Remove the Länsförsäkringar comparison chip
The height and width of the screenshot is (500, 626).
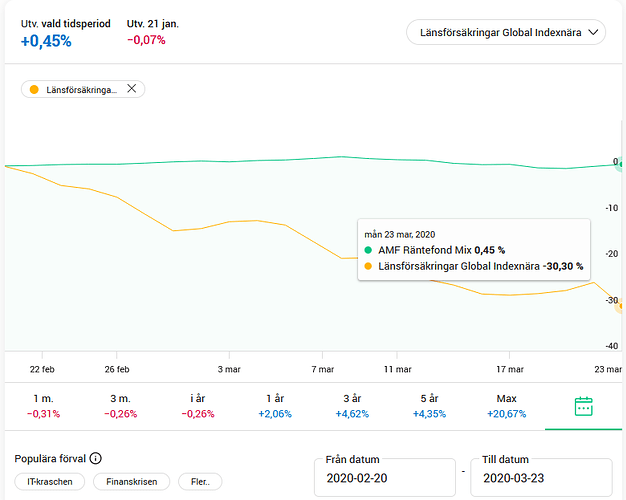pyautogui.click(x=131, y=89)
